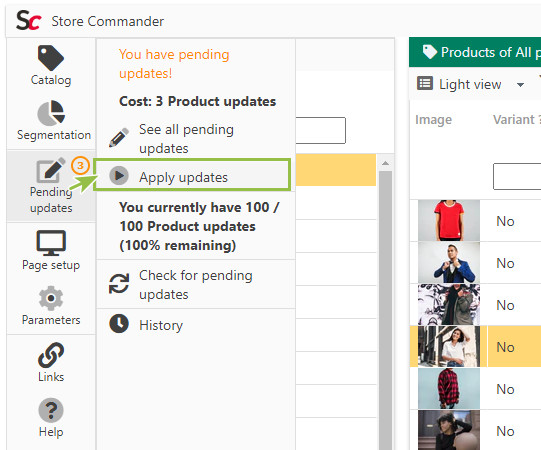Open the Parameters gear icon

(51, 298)
